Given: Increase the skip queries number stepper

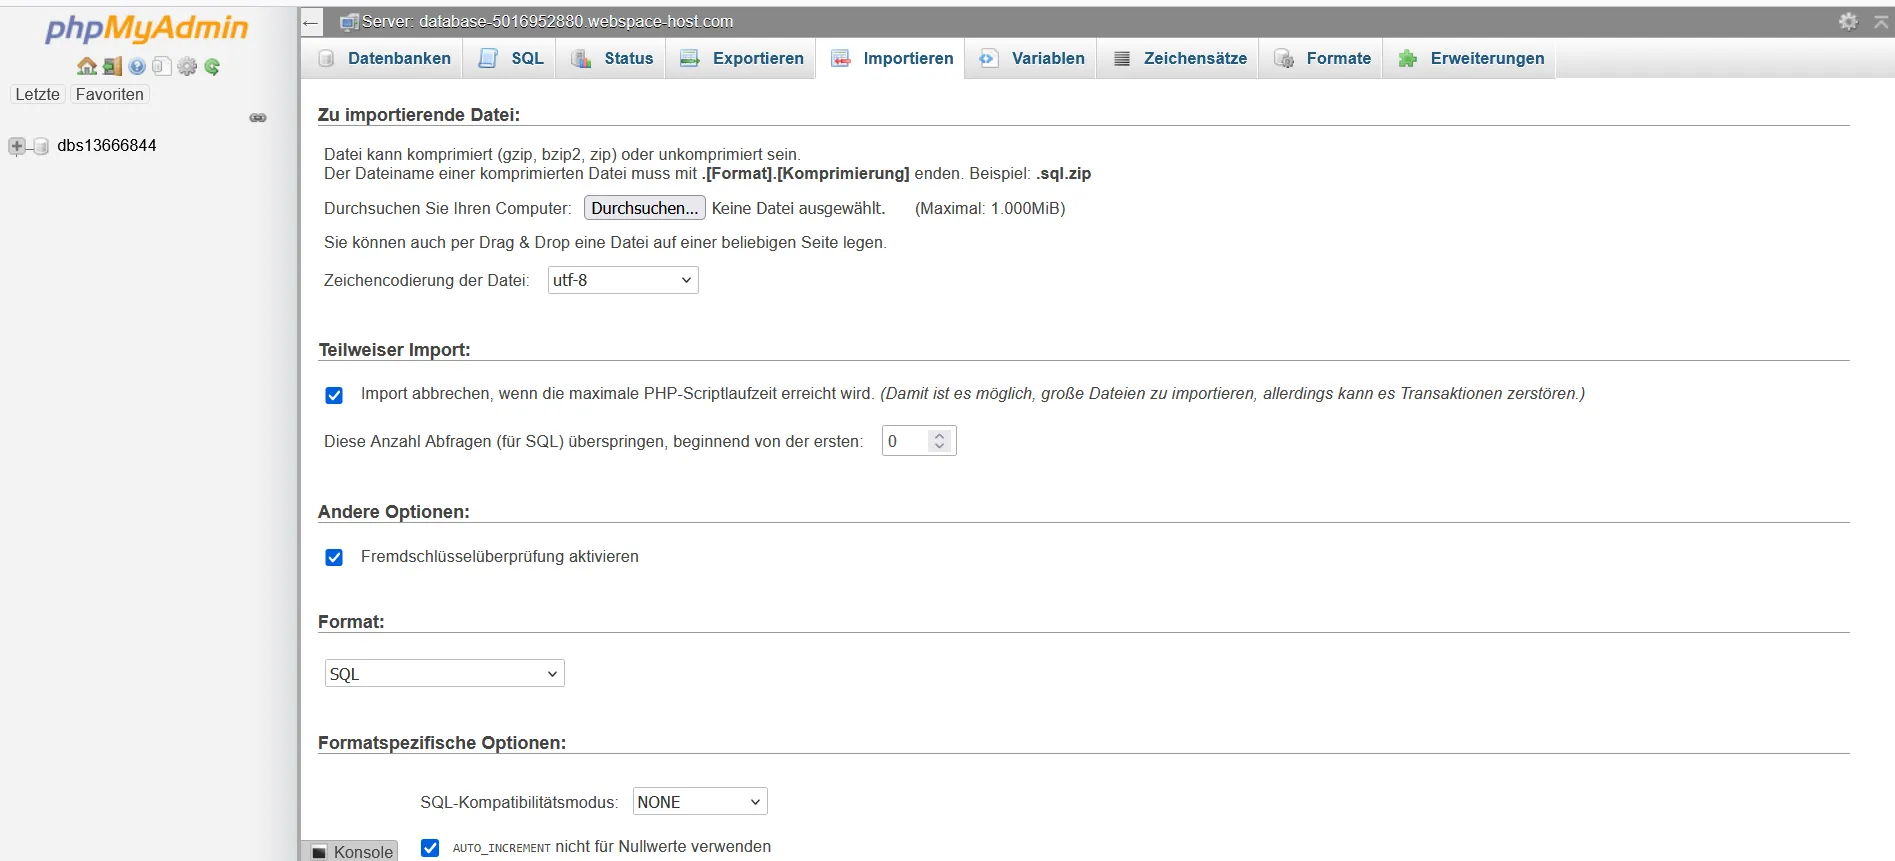Looking at the screenshot, I should click(939, 435).
